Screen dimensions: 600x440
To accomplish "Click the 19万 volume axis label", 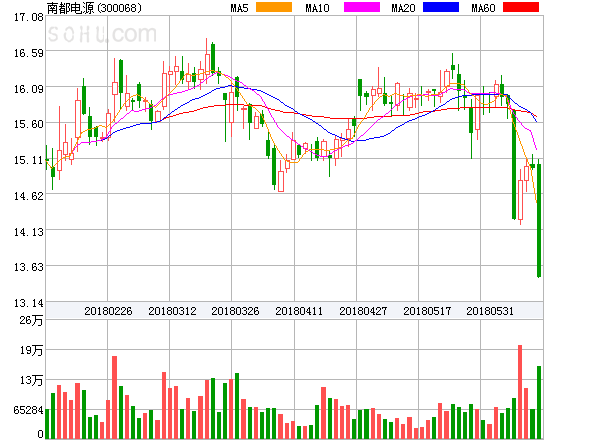I will 31,350.
